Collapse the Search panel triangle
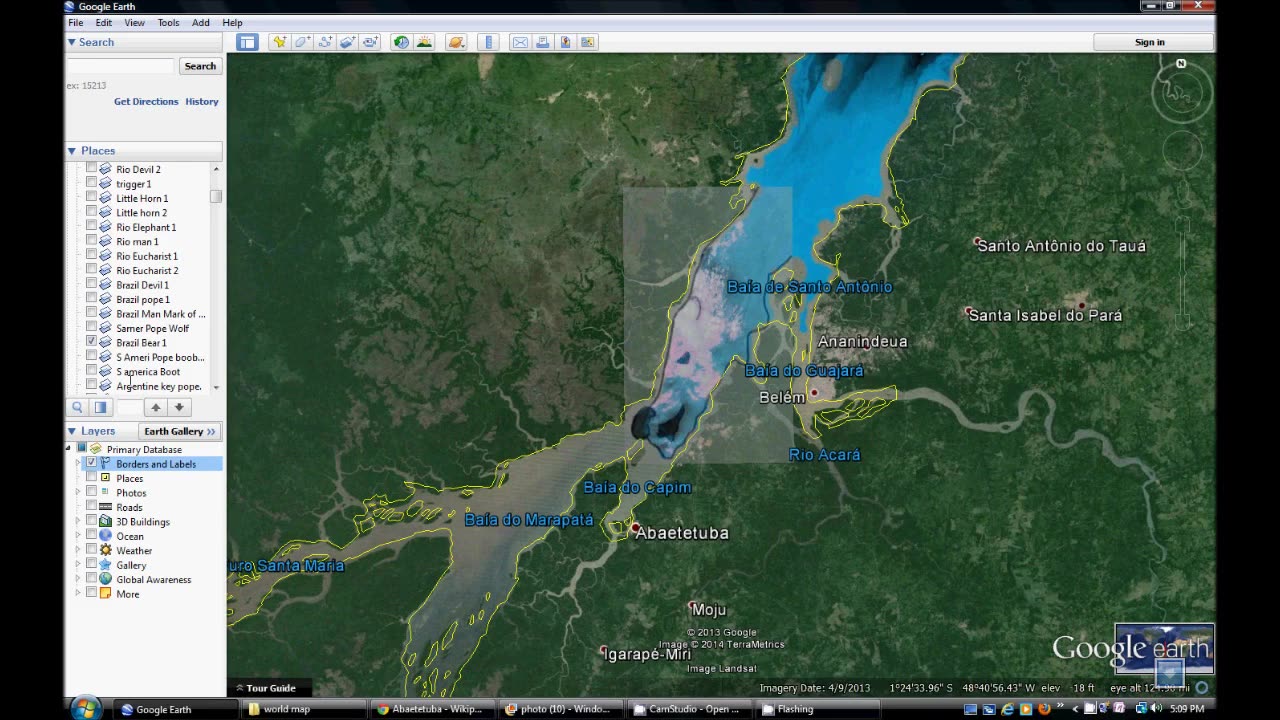 coord(72,42)
